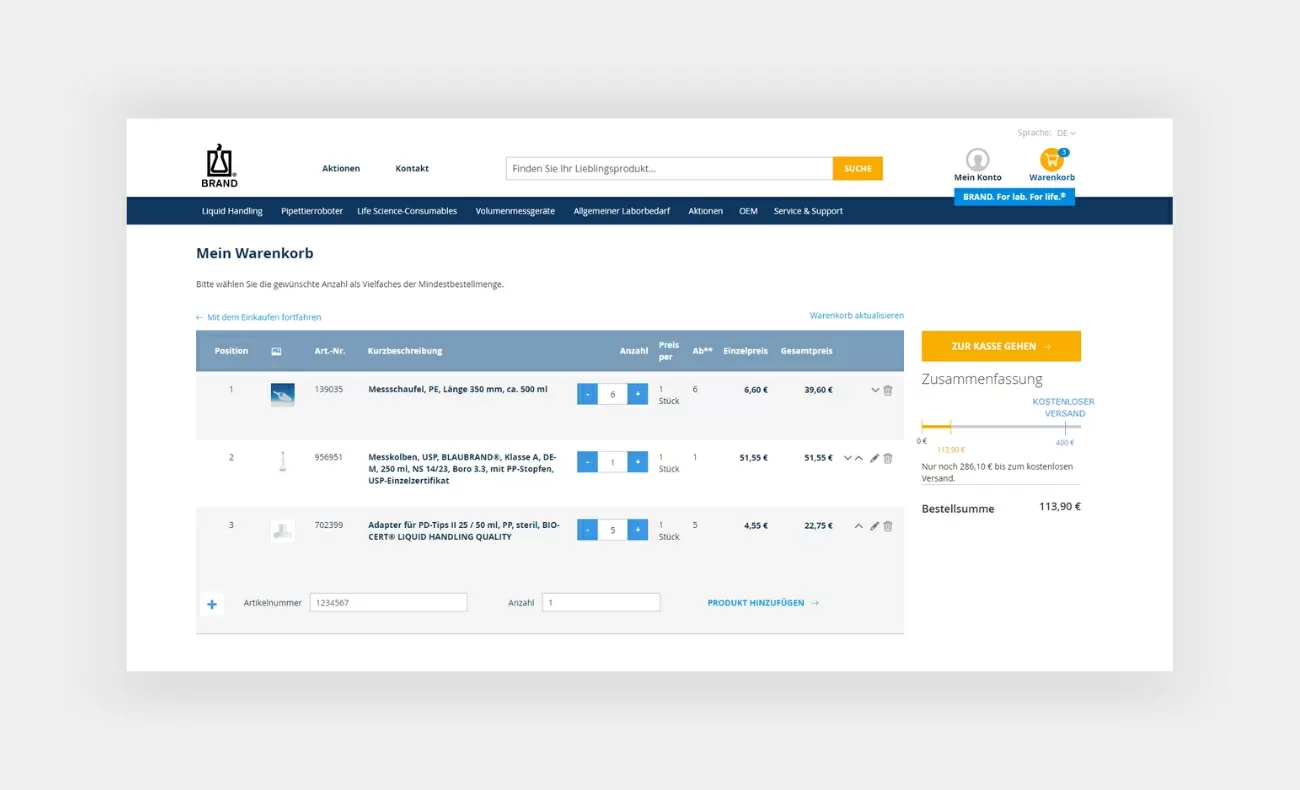Open the Liquid Handling menu
Screen dimensions: 1300x790
tap(232, 211)
